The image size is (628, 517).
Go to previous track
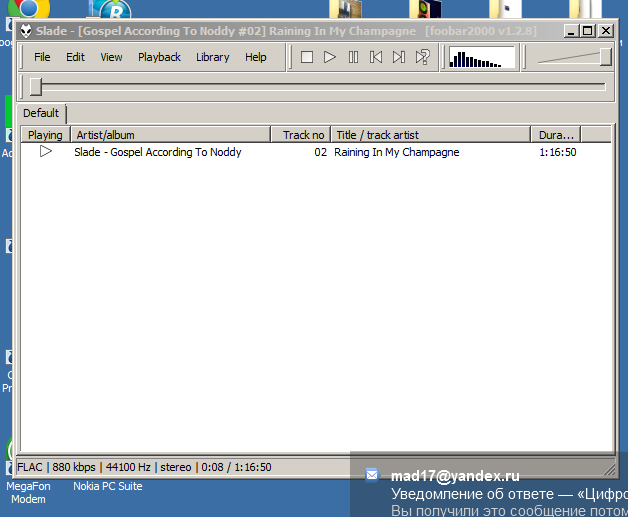click(376, 57)
